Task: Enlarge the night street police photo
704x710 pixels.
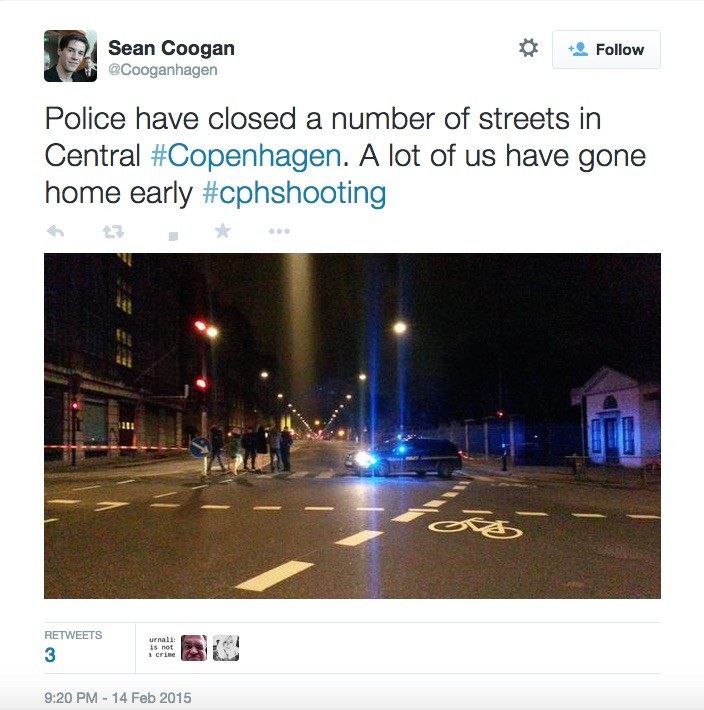Action: point(352,426)
